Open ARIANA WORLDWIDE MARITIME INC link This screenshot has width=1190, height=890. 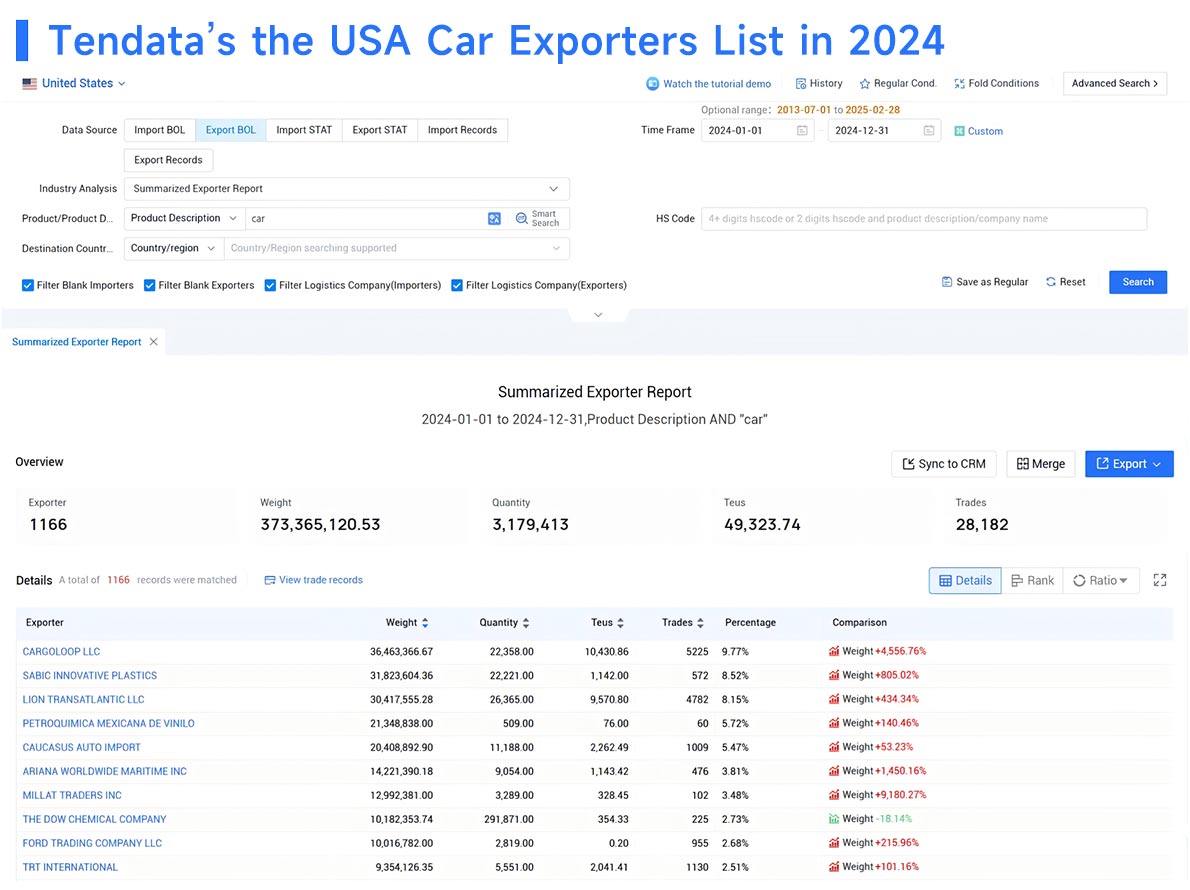coord(105,772)
